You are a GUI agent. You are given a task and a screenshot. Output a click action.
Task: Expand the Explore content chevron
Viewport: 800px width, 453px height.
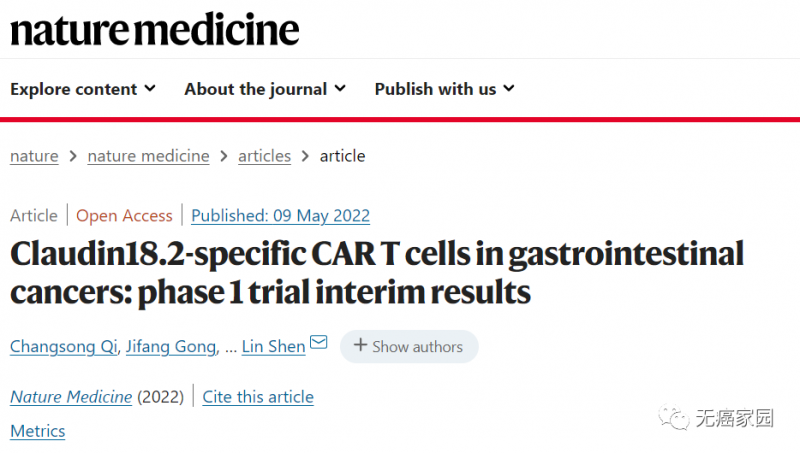pos(150,89)
